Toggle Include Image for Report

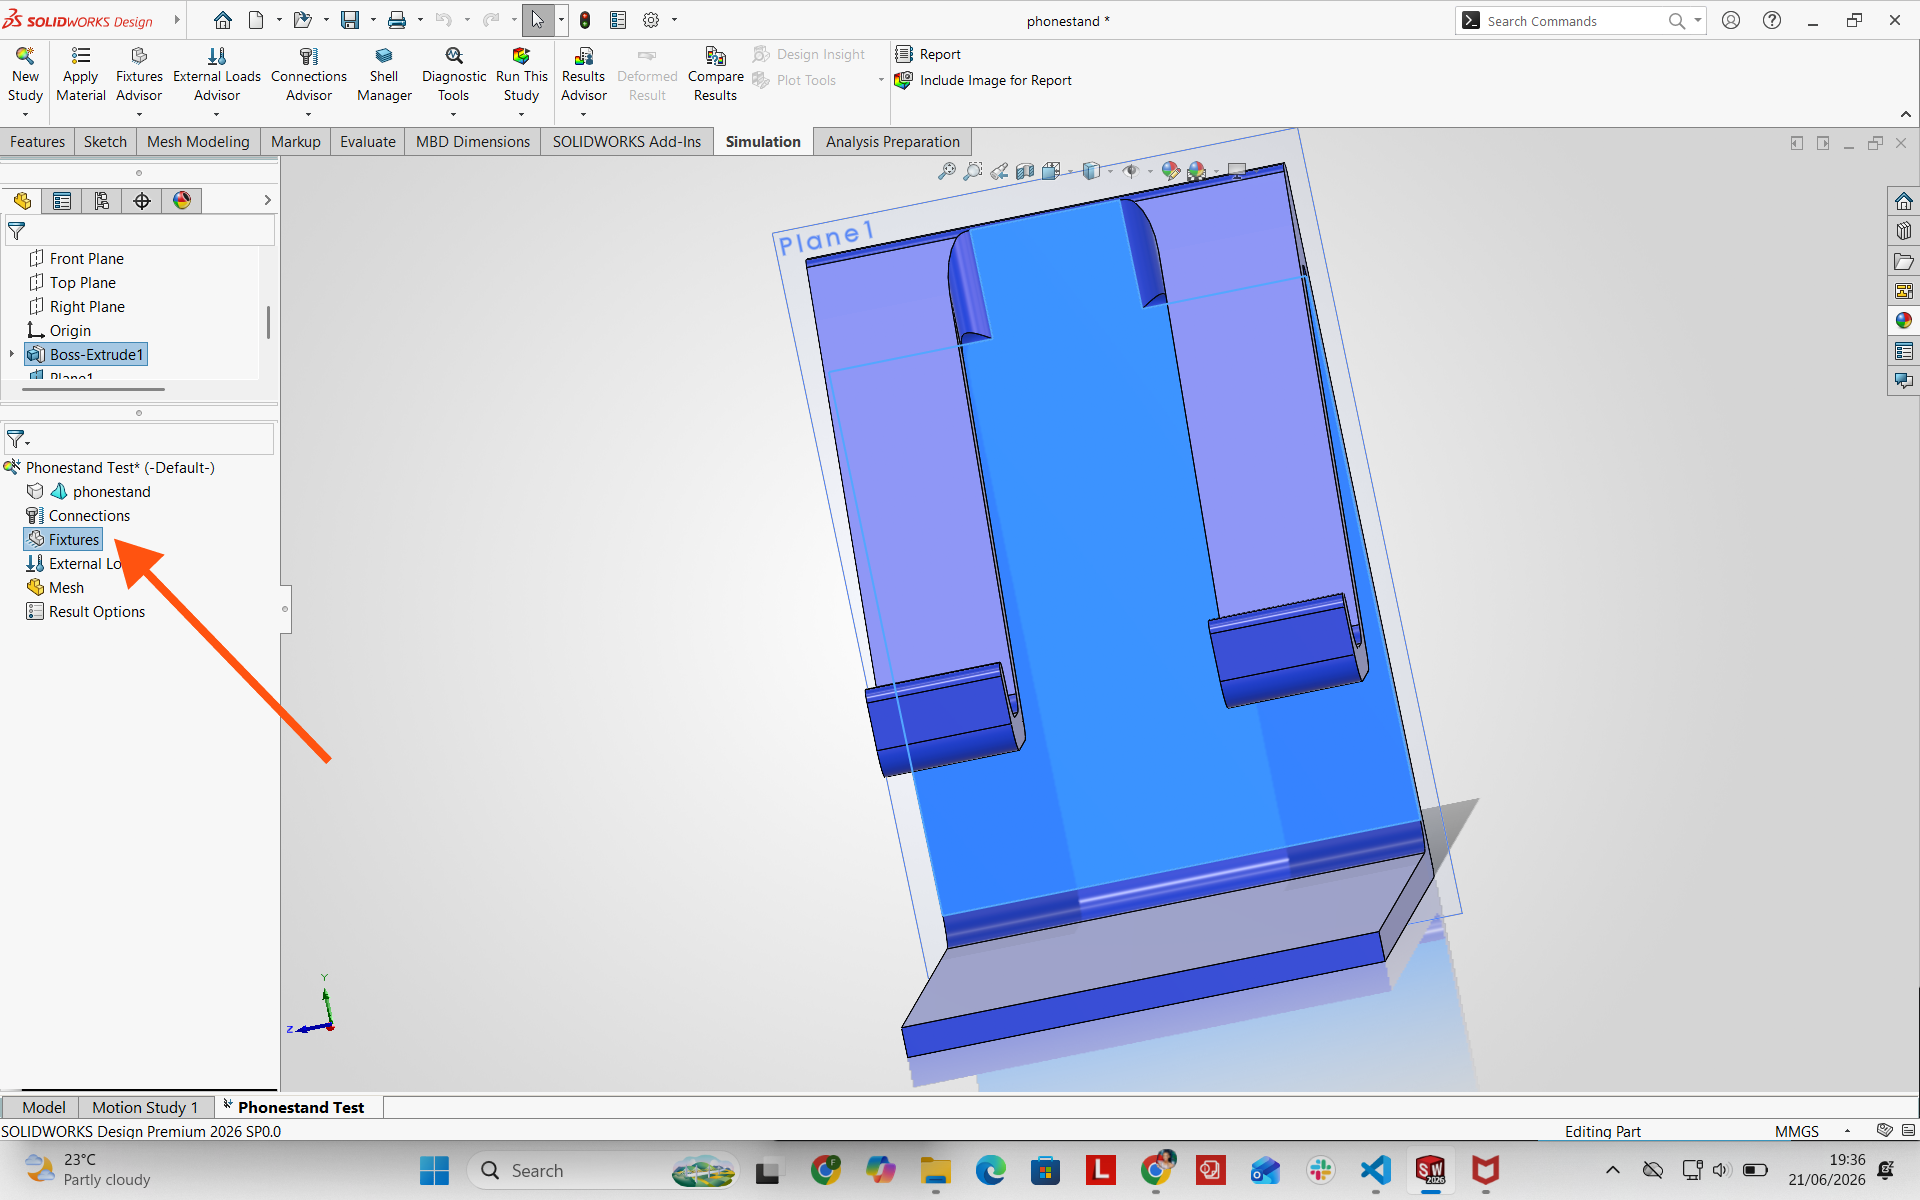click(984, 80)
